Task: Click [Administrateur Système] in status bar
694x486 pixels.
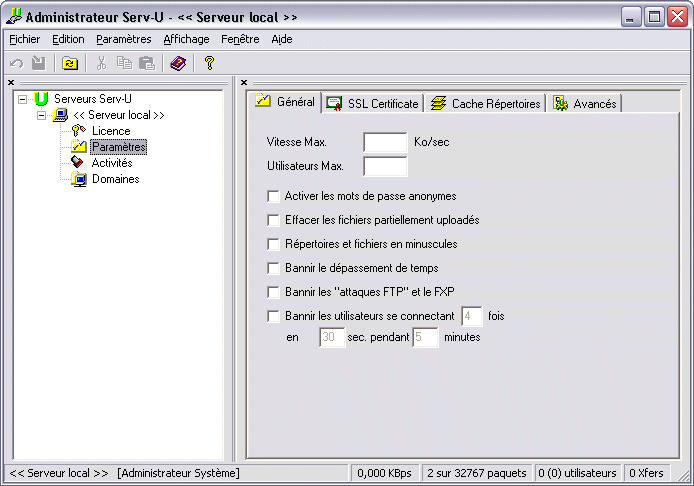Action: click(178, 473)
